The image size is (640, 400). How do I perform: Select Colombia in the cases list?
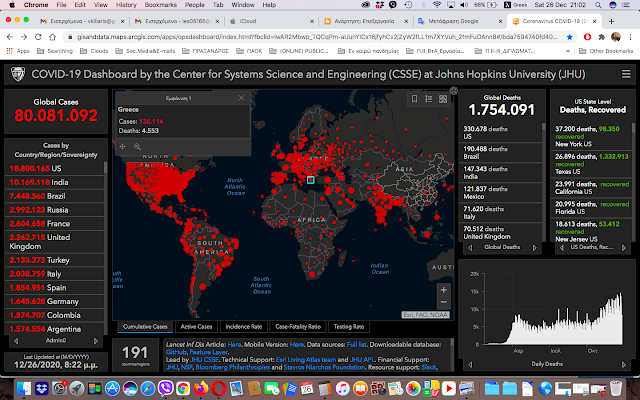click(x=54, y=315)
